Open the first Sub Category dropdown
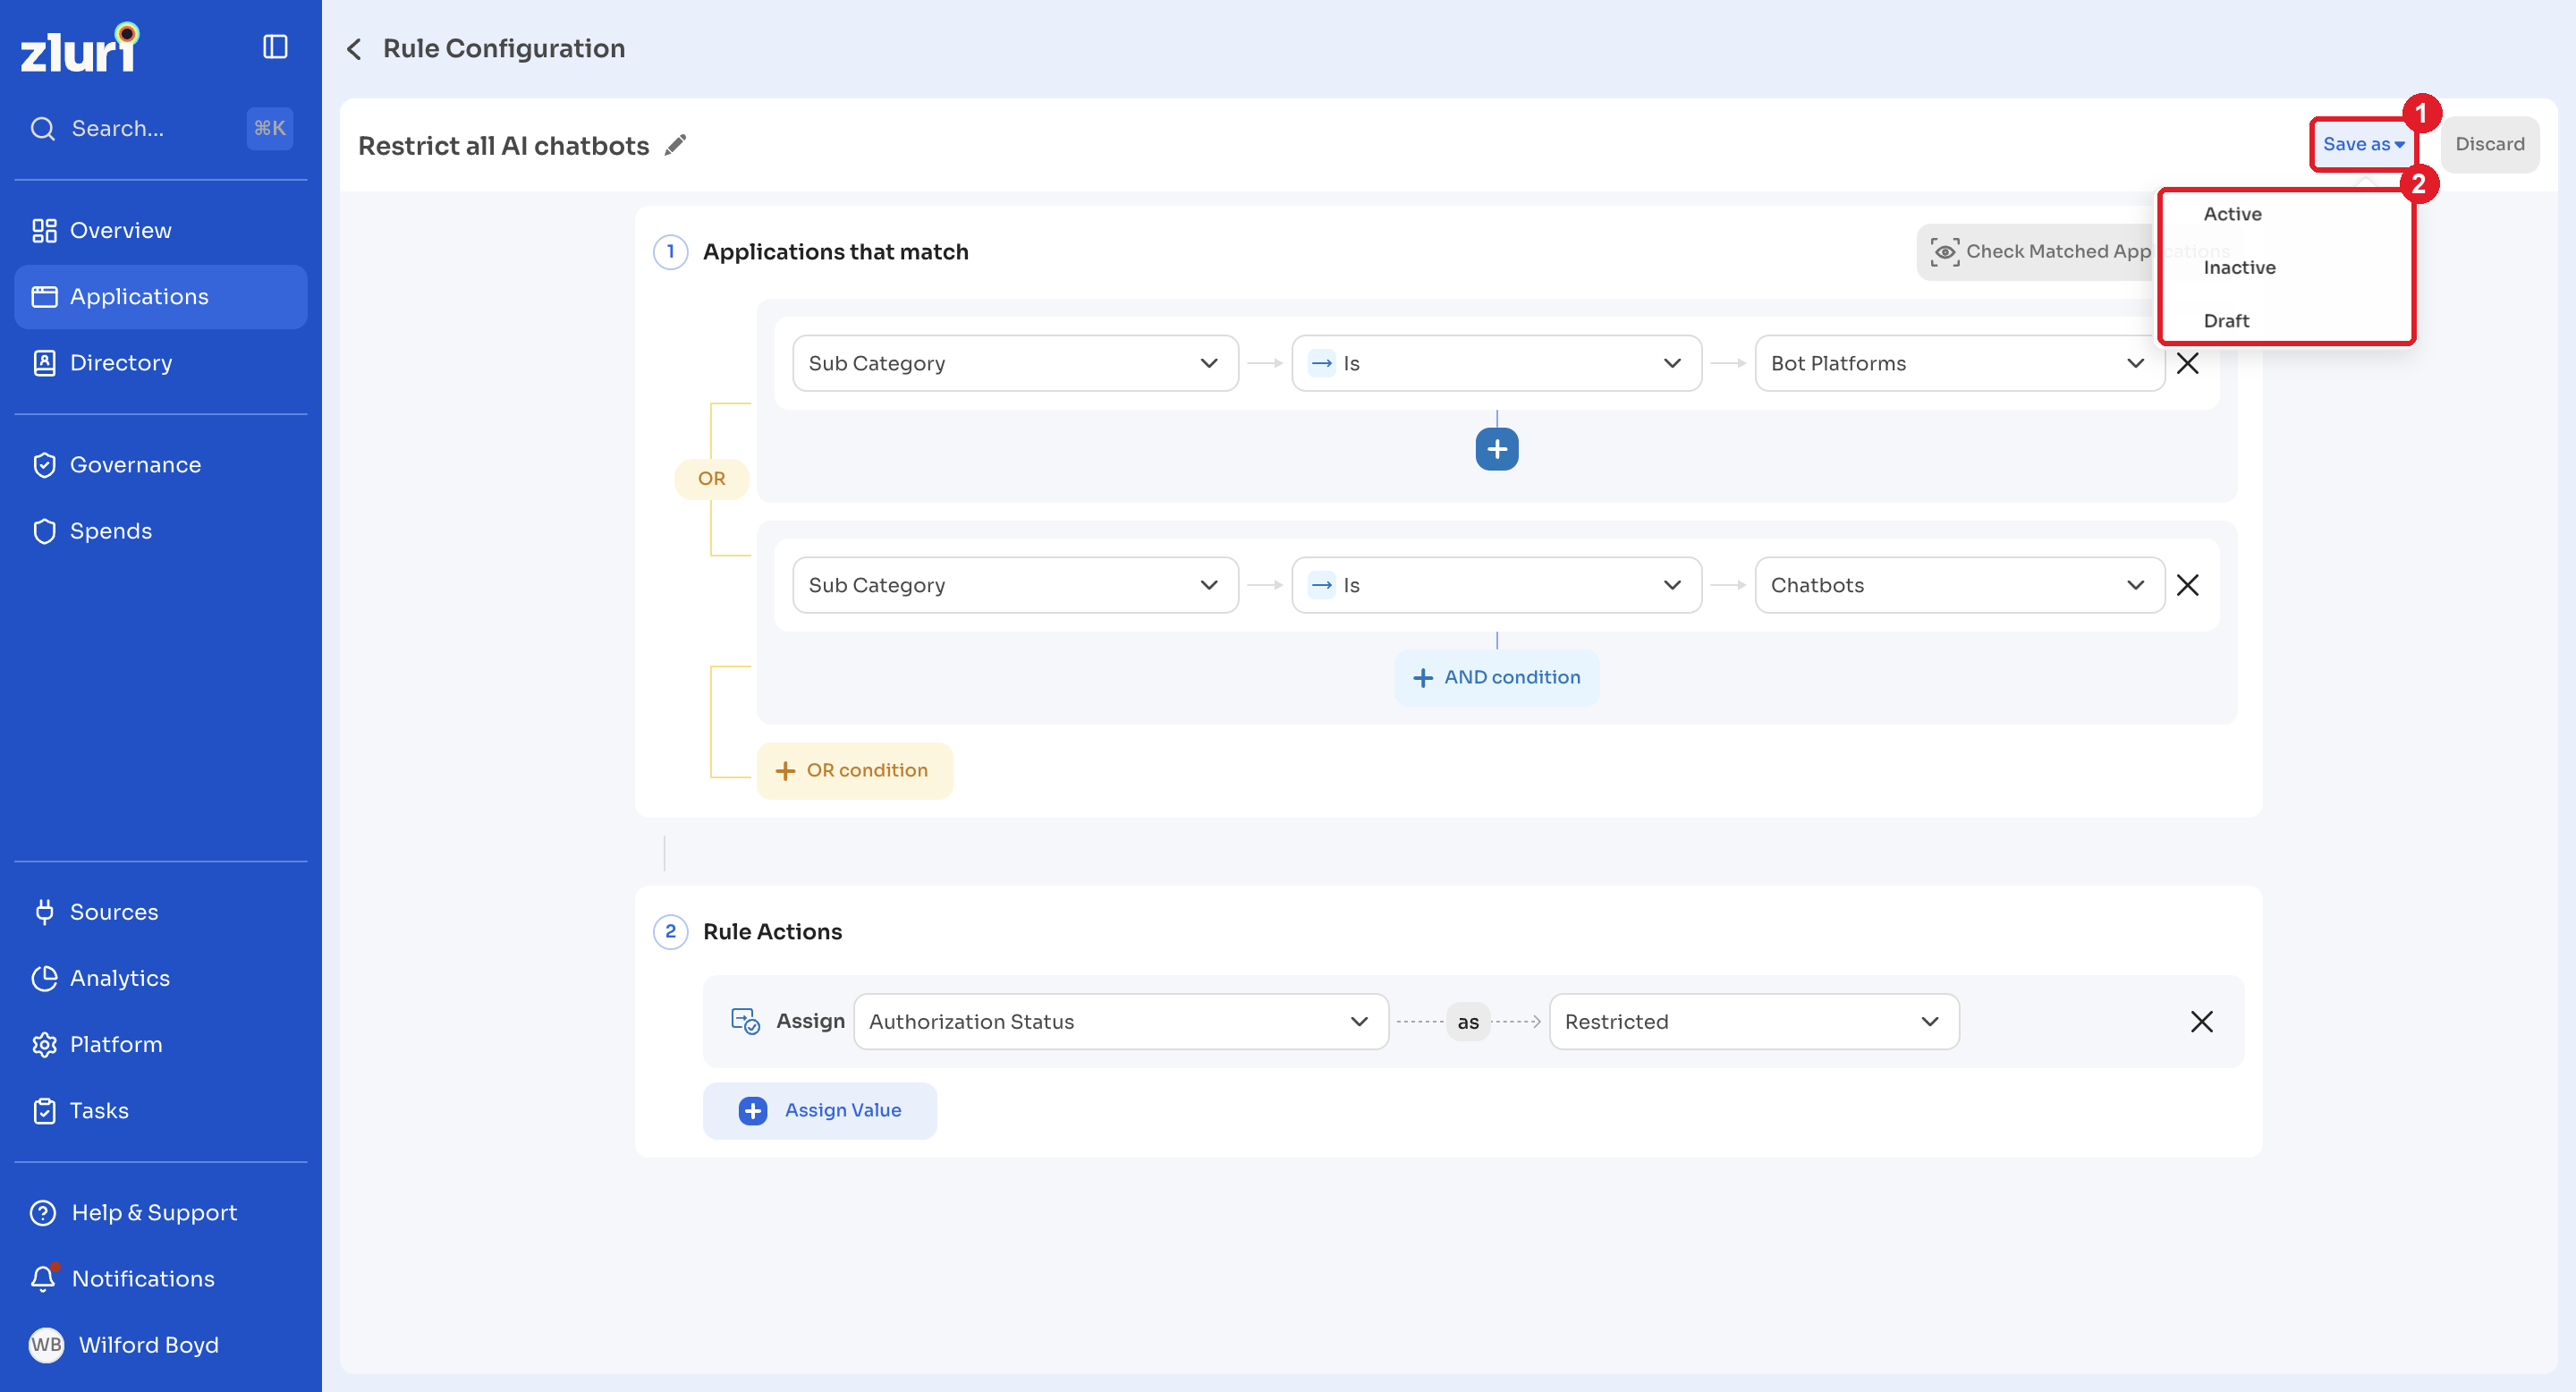 pos(1015,363)
